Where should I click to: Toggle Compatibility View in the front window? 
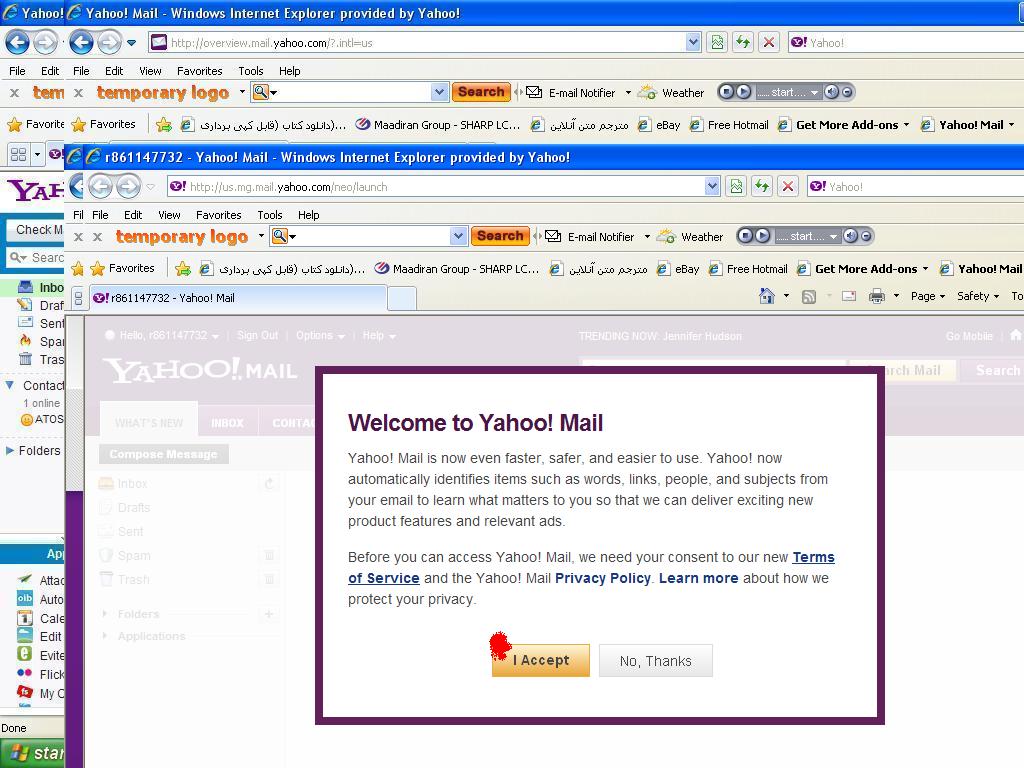(736, 187)
